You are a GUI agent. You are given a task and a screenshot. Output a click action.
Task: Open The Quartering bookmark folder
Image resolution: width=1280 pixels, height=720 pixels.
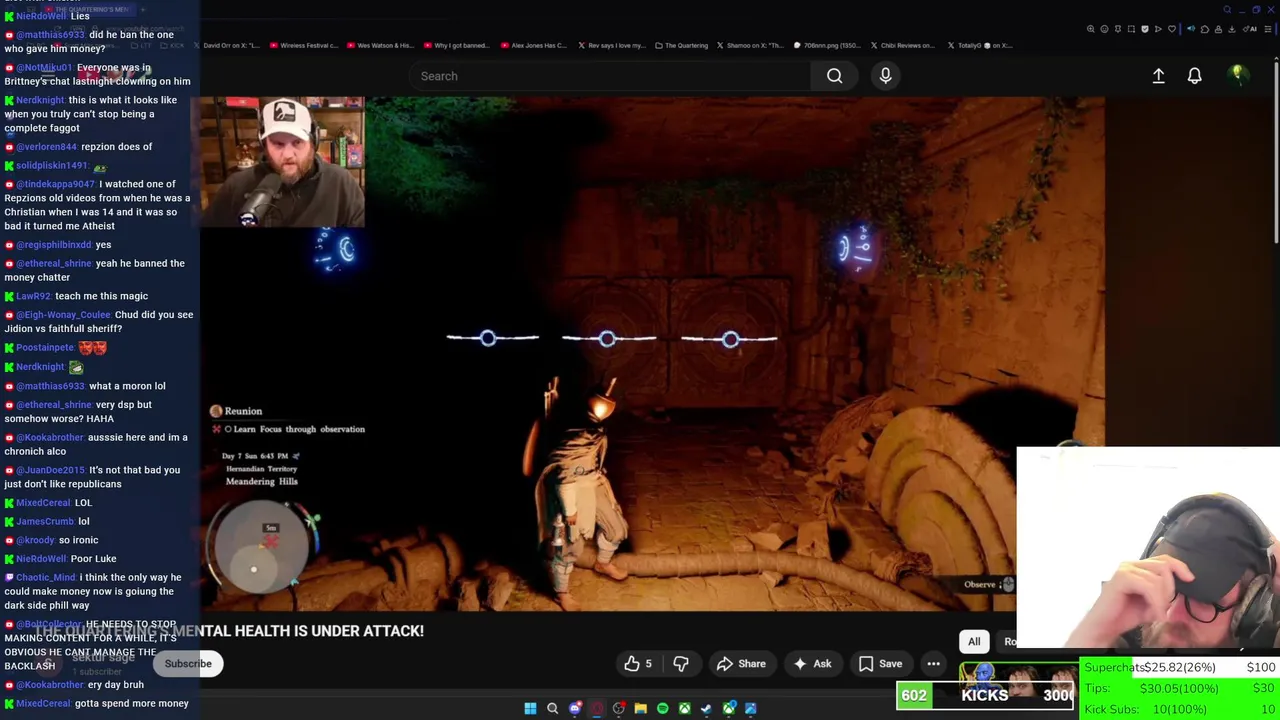(x=682, y=45)
